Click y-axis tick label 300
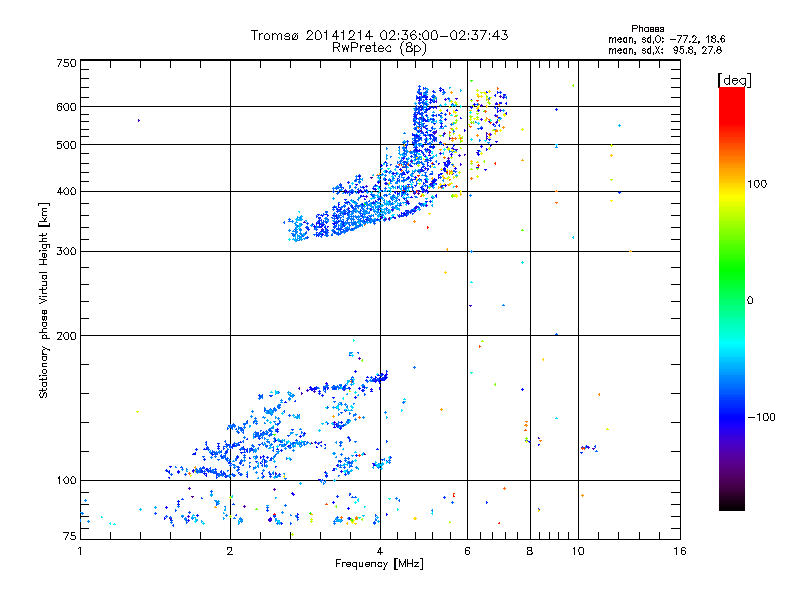The height and width of the screenshot is (600, 800). coord(66,252)
